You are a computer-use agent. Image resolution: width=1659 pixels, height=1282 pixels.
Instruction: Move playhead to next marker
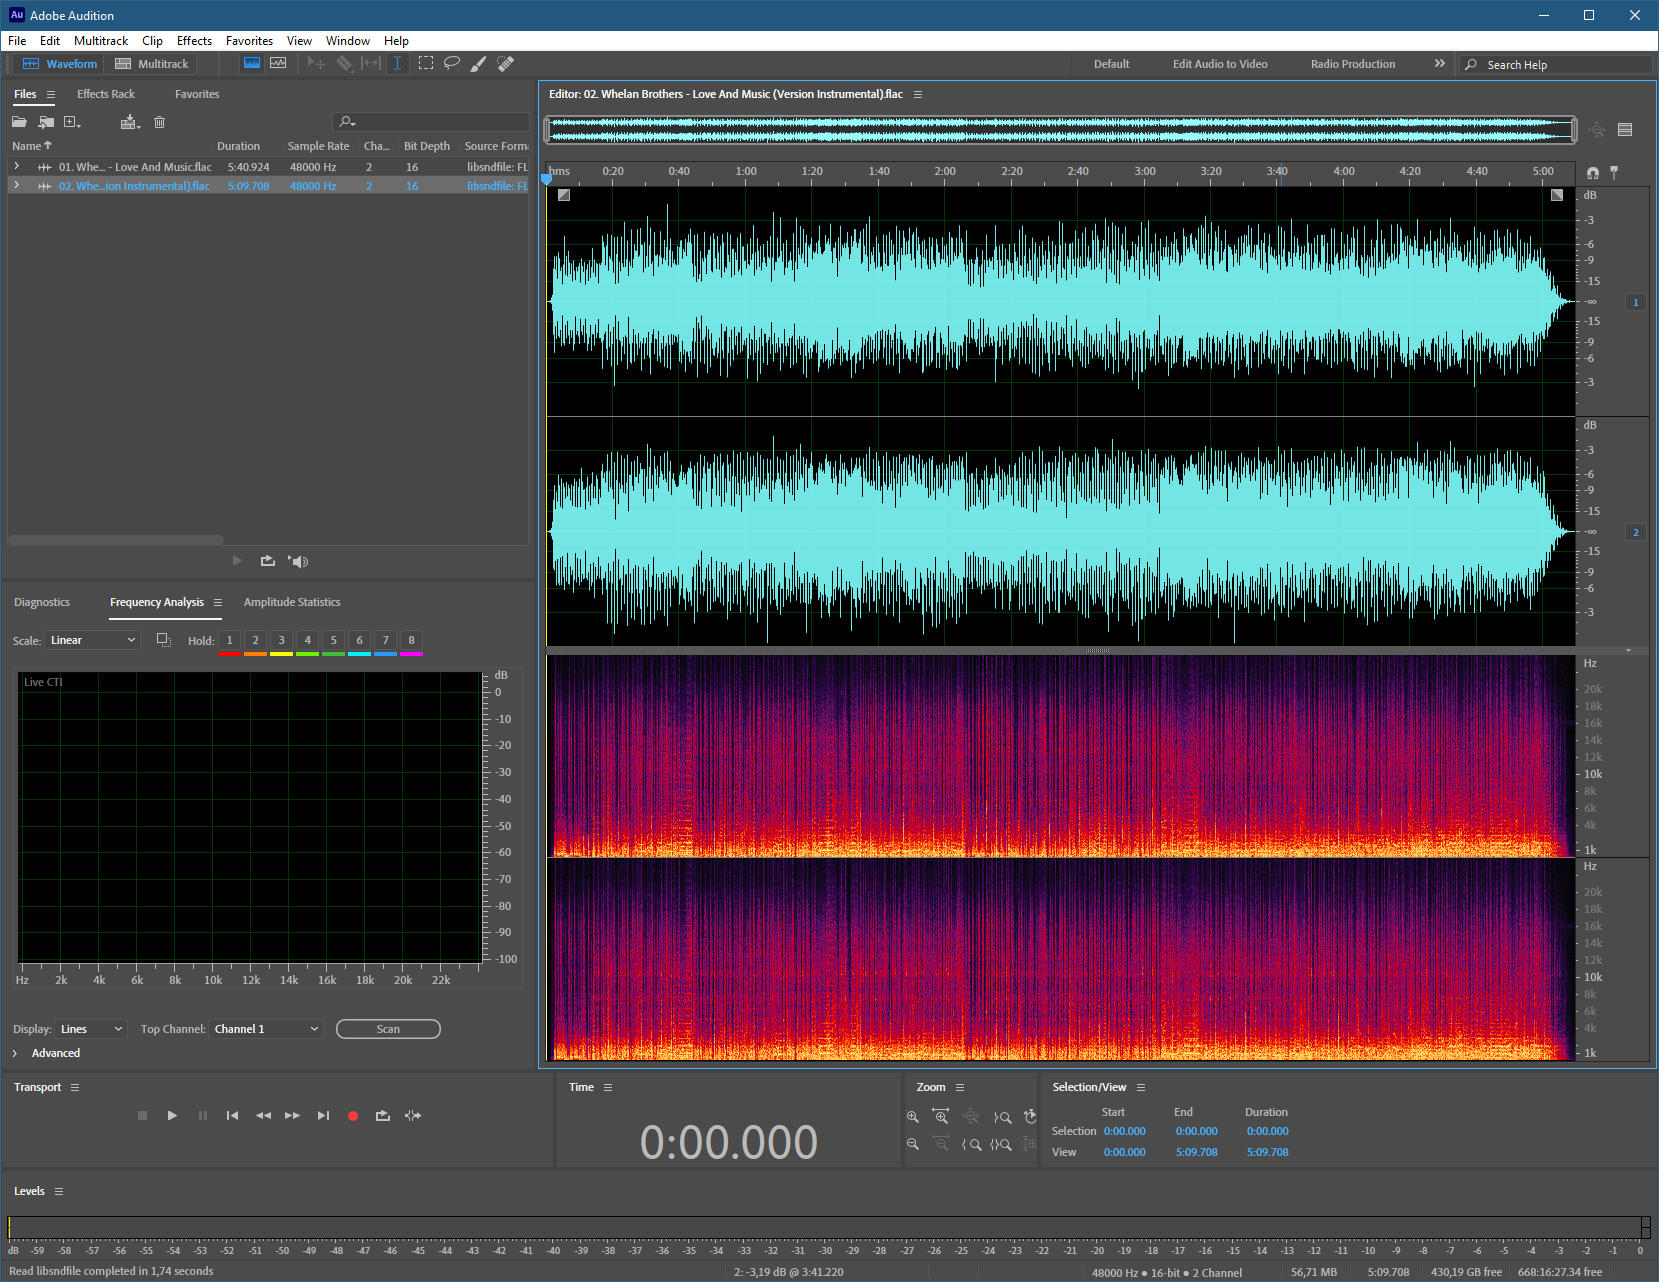pos(323,1115)
